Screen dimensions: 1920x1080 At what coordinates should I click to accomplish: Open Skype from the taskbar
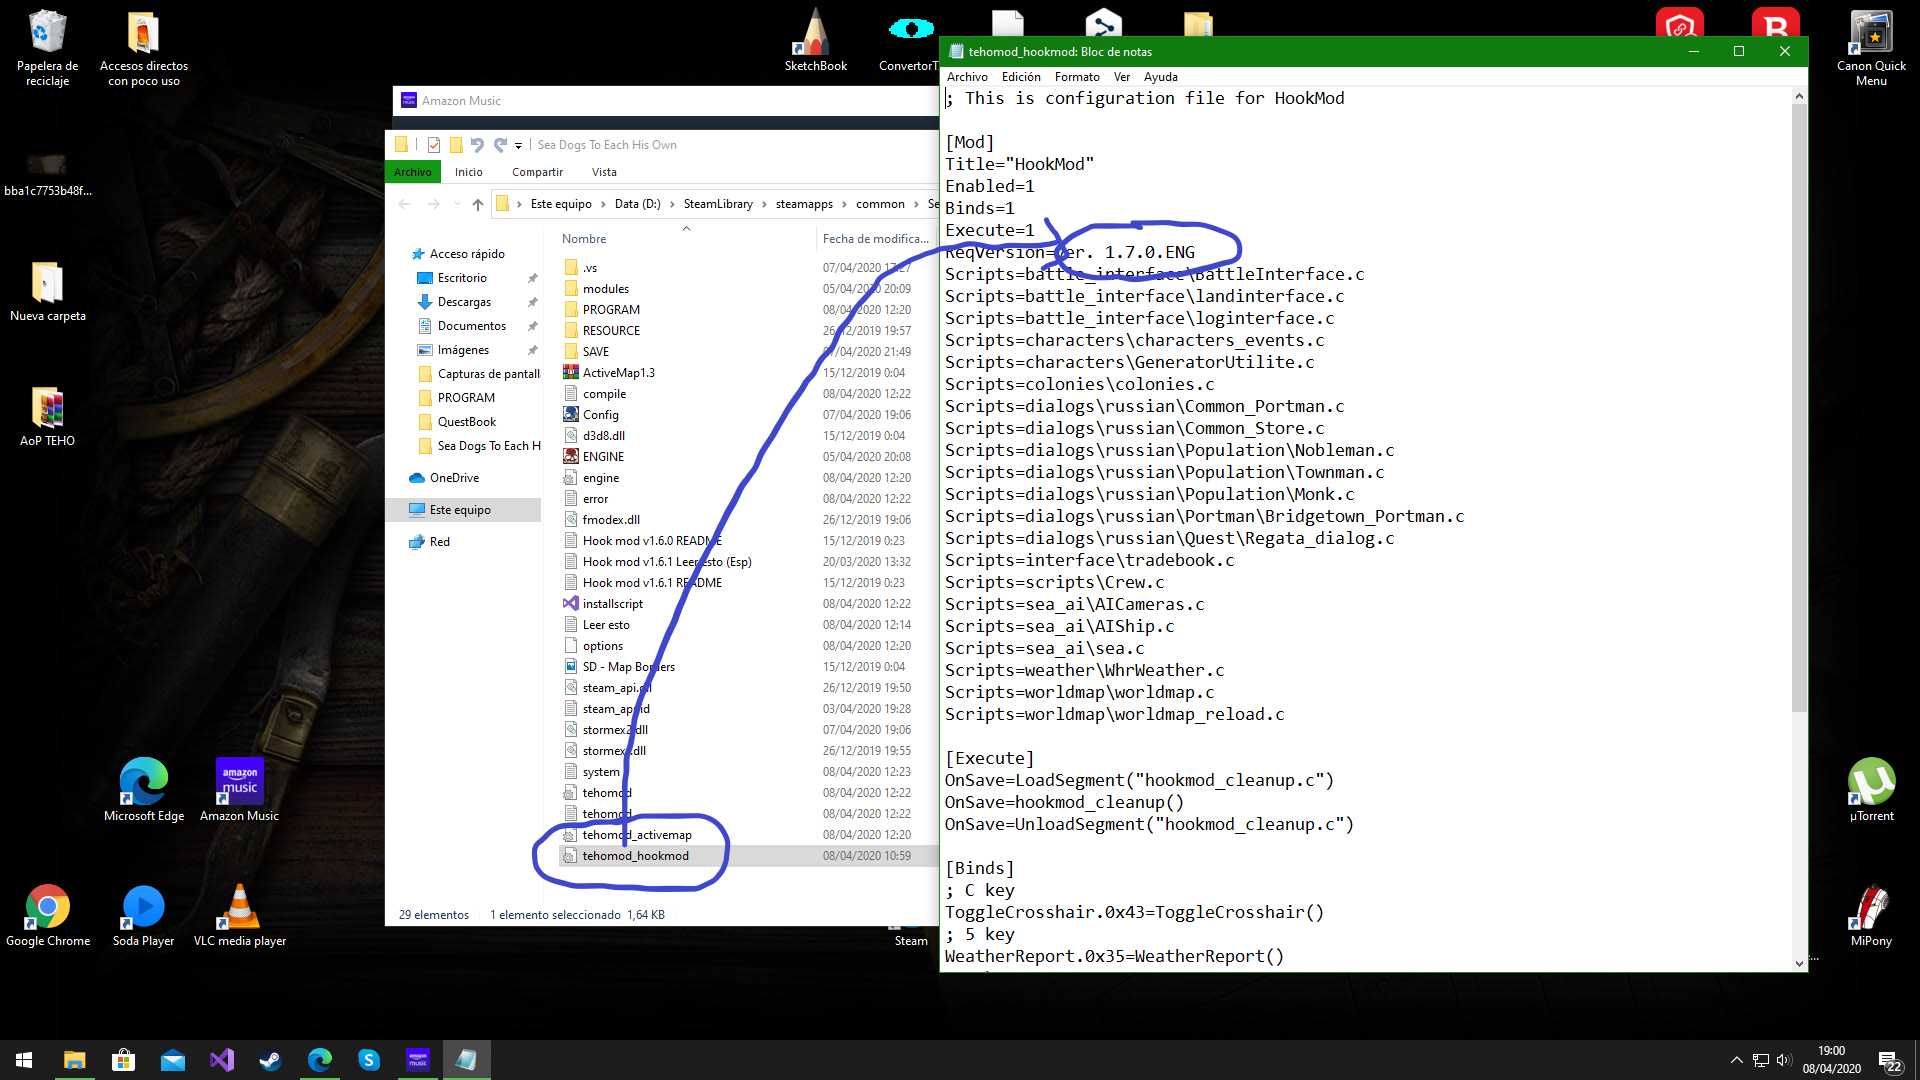368,1060
